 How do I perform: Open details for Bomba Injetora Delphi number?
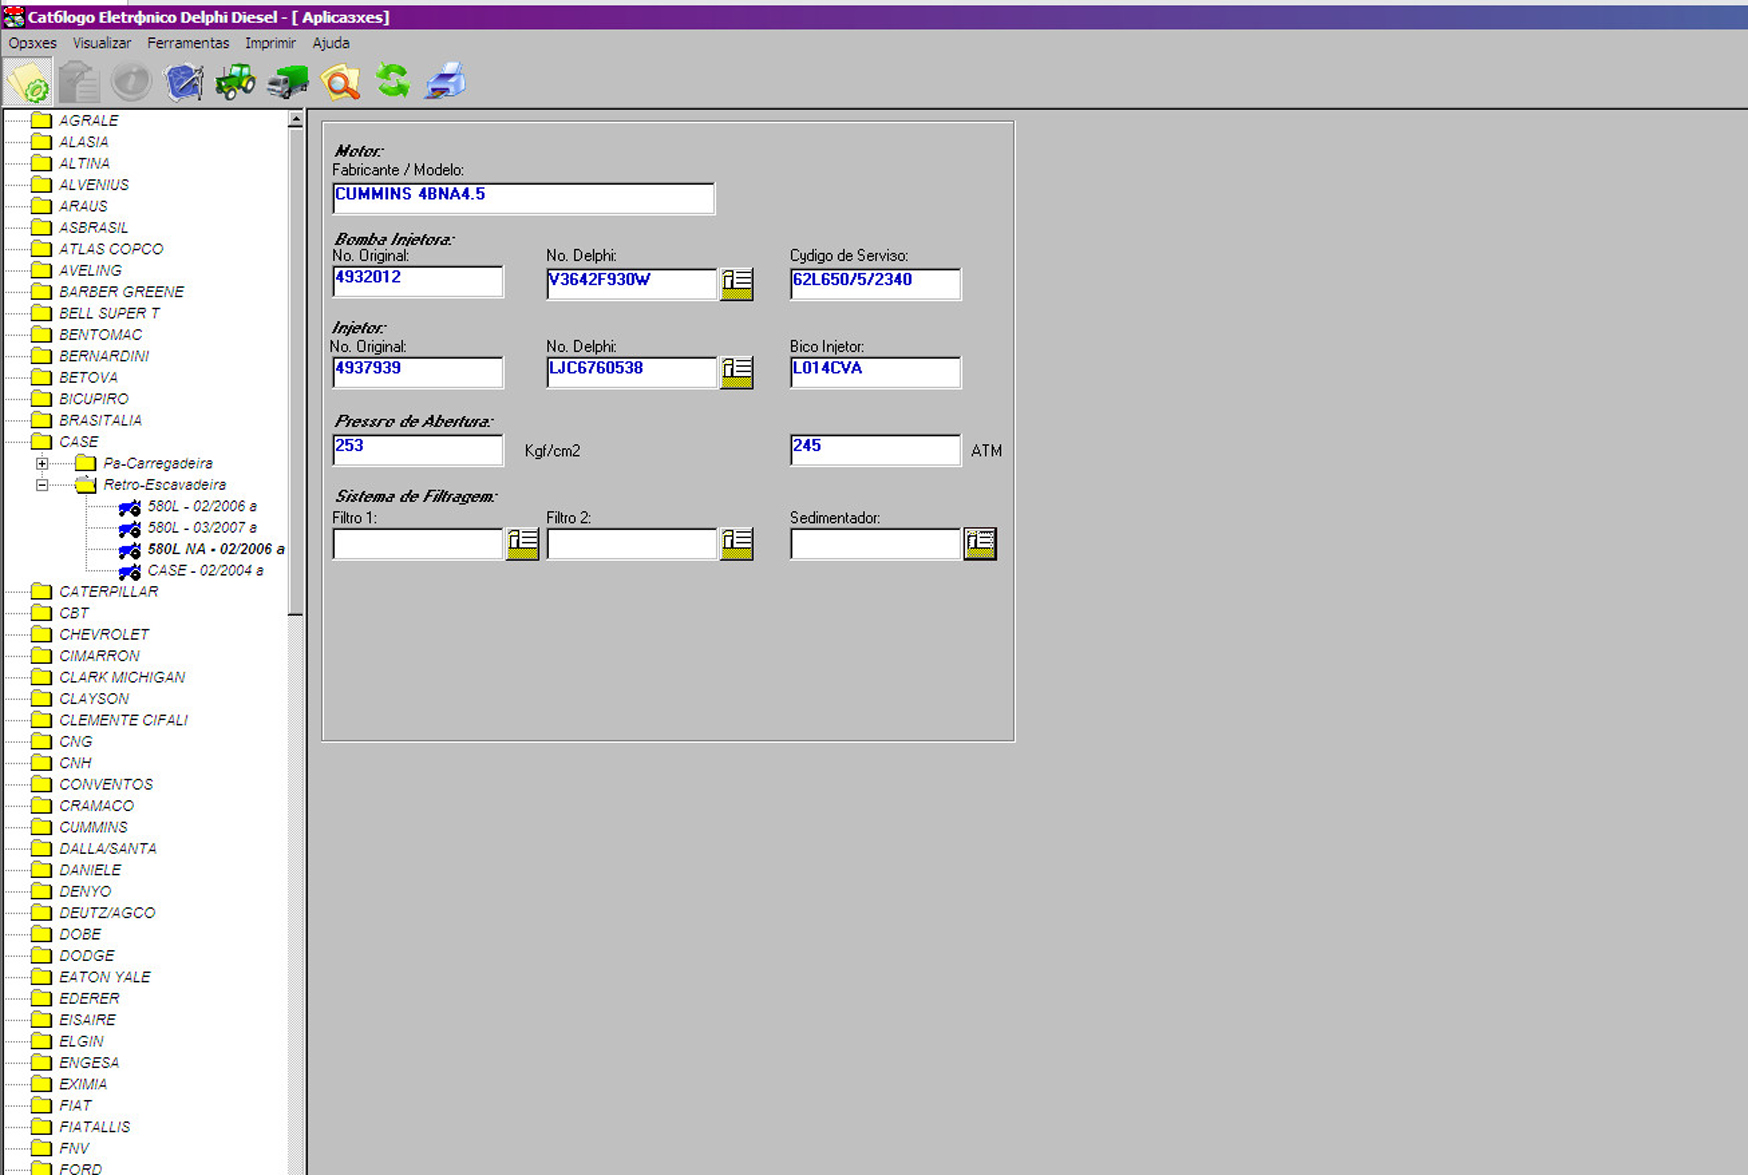coord(737,284)
